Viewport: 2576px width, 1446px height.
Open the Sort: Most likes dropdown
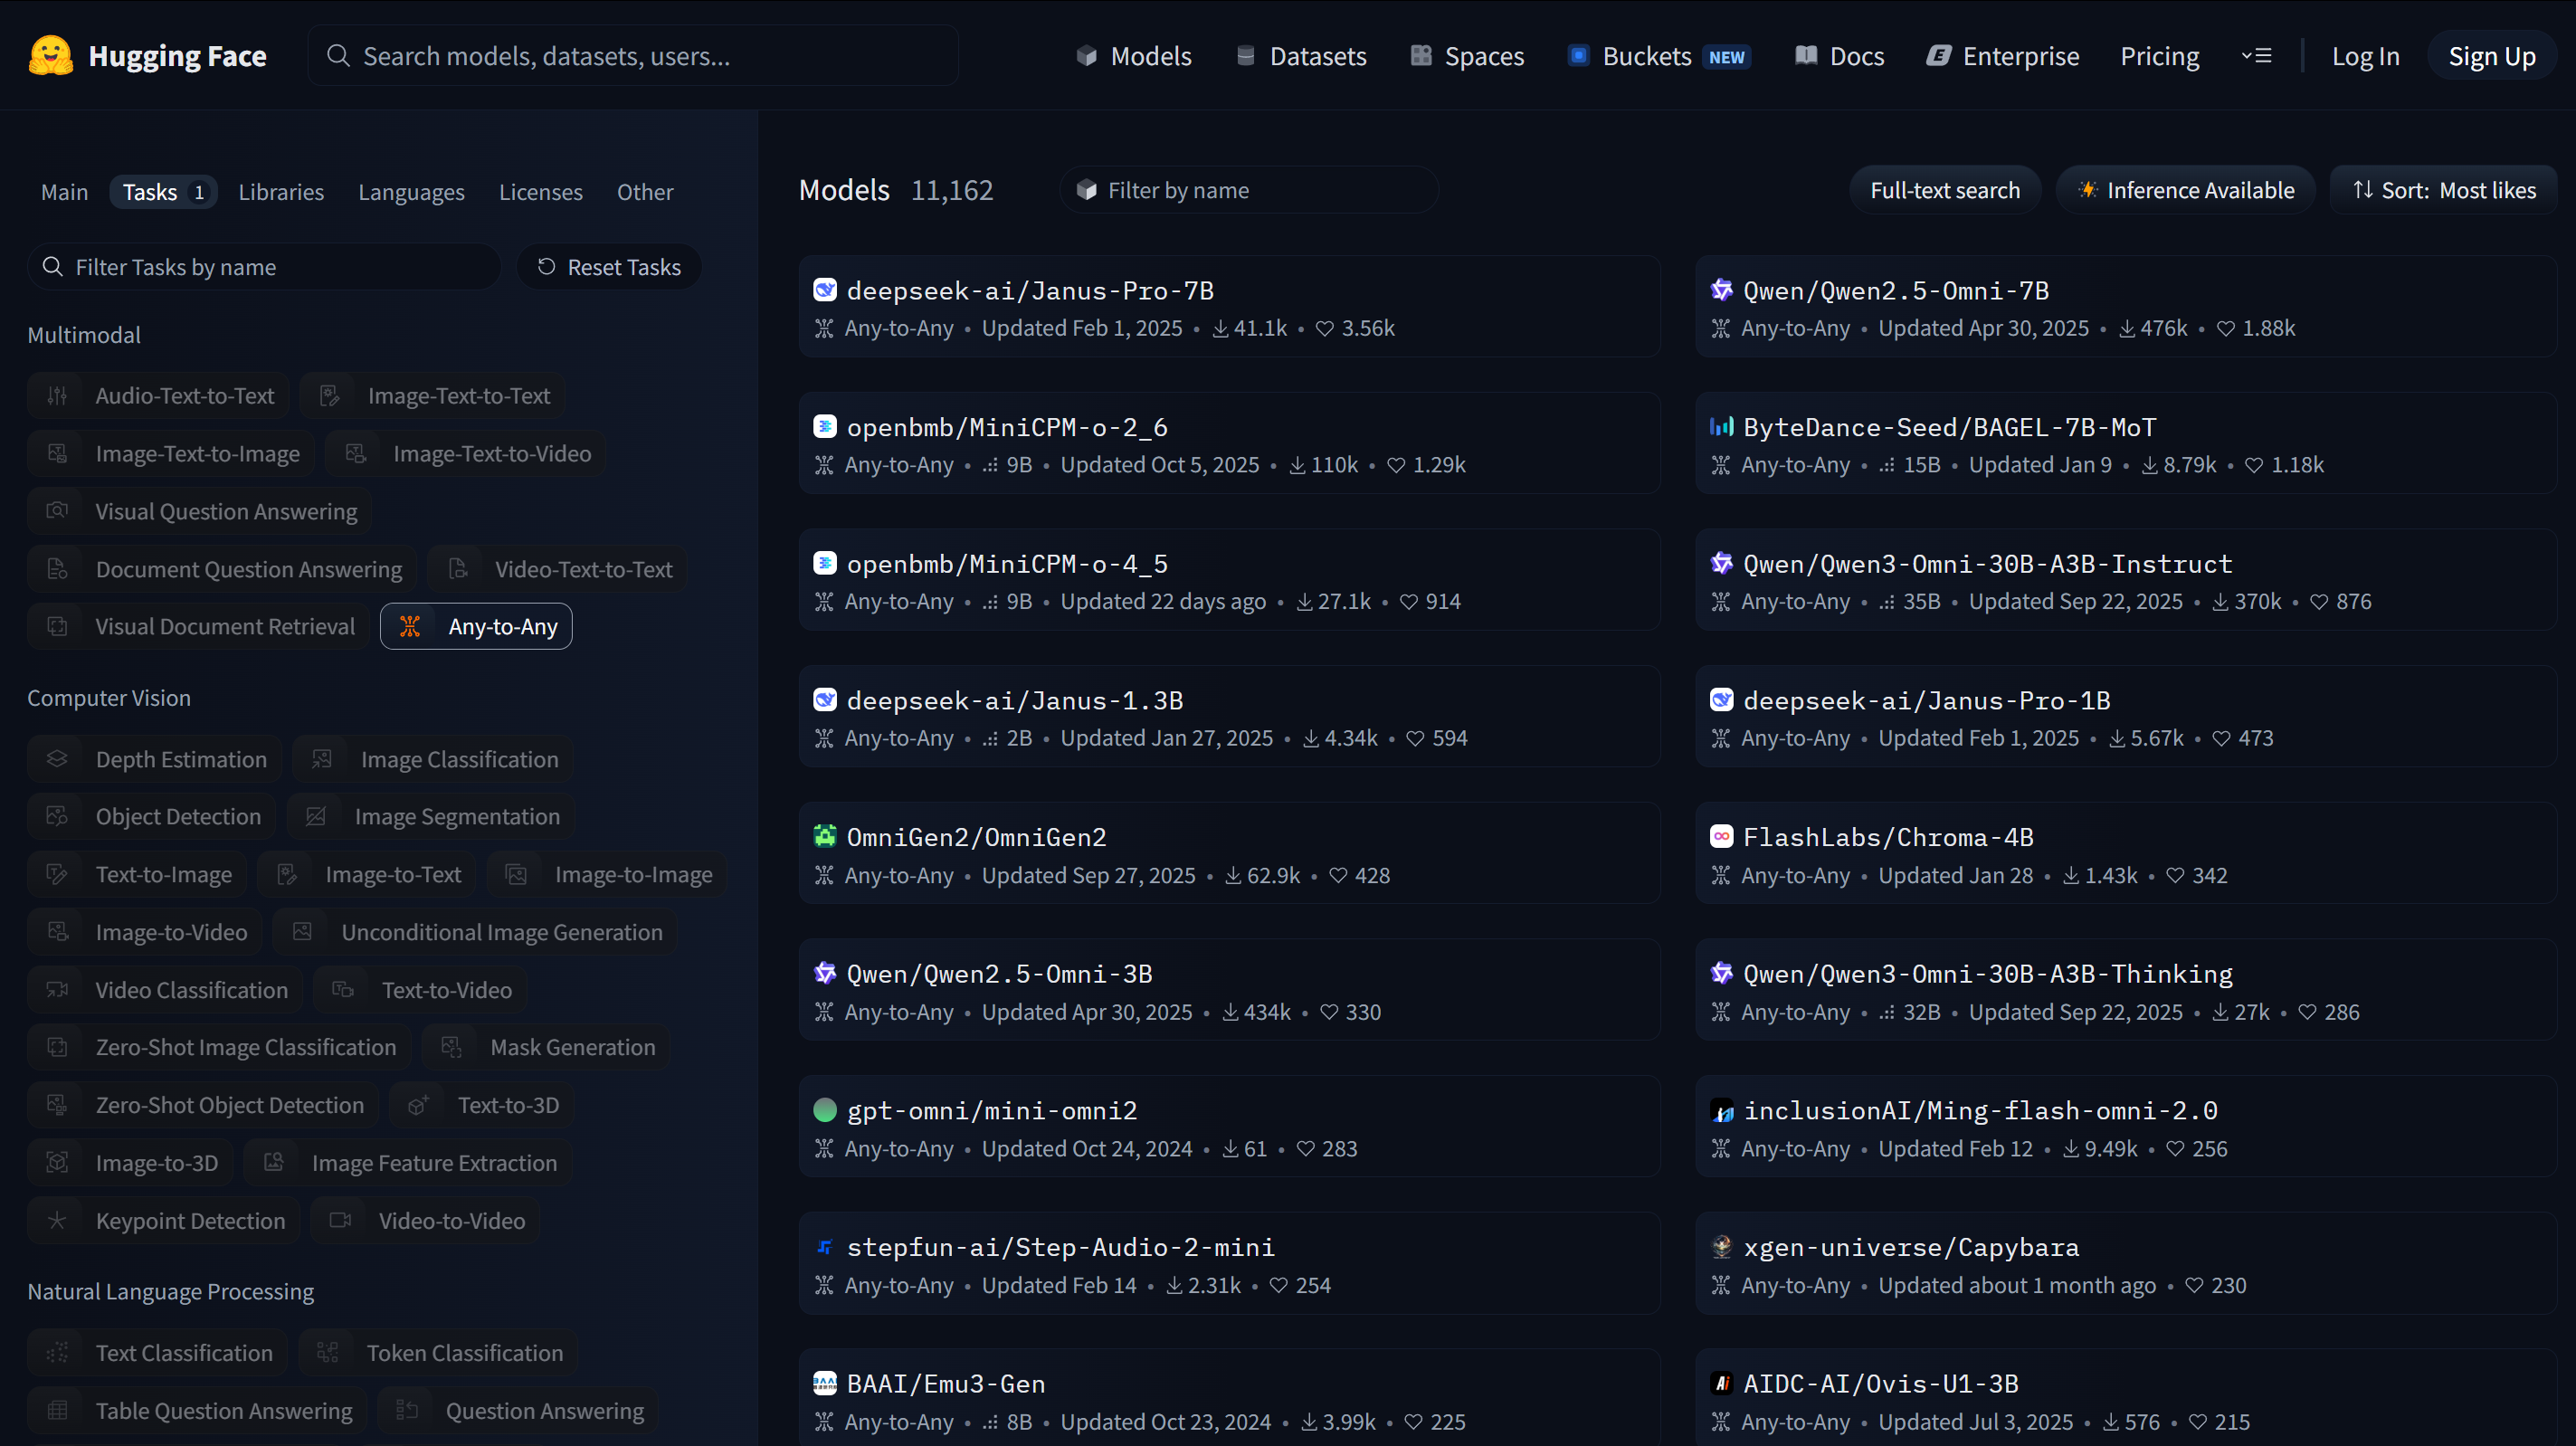coord(2443,190)
